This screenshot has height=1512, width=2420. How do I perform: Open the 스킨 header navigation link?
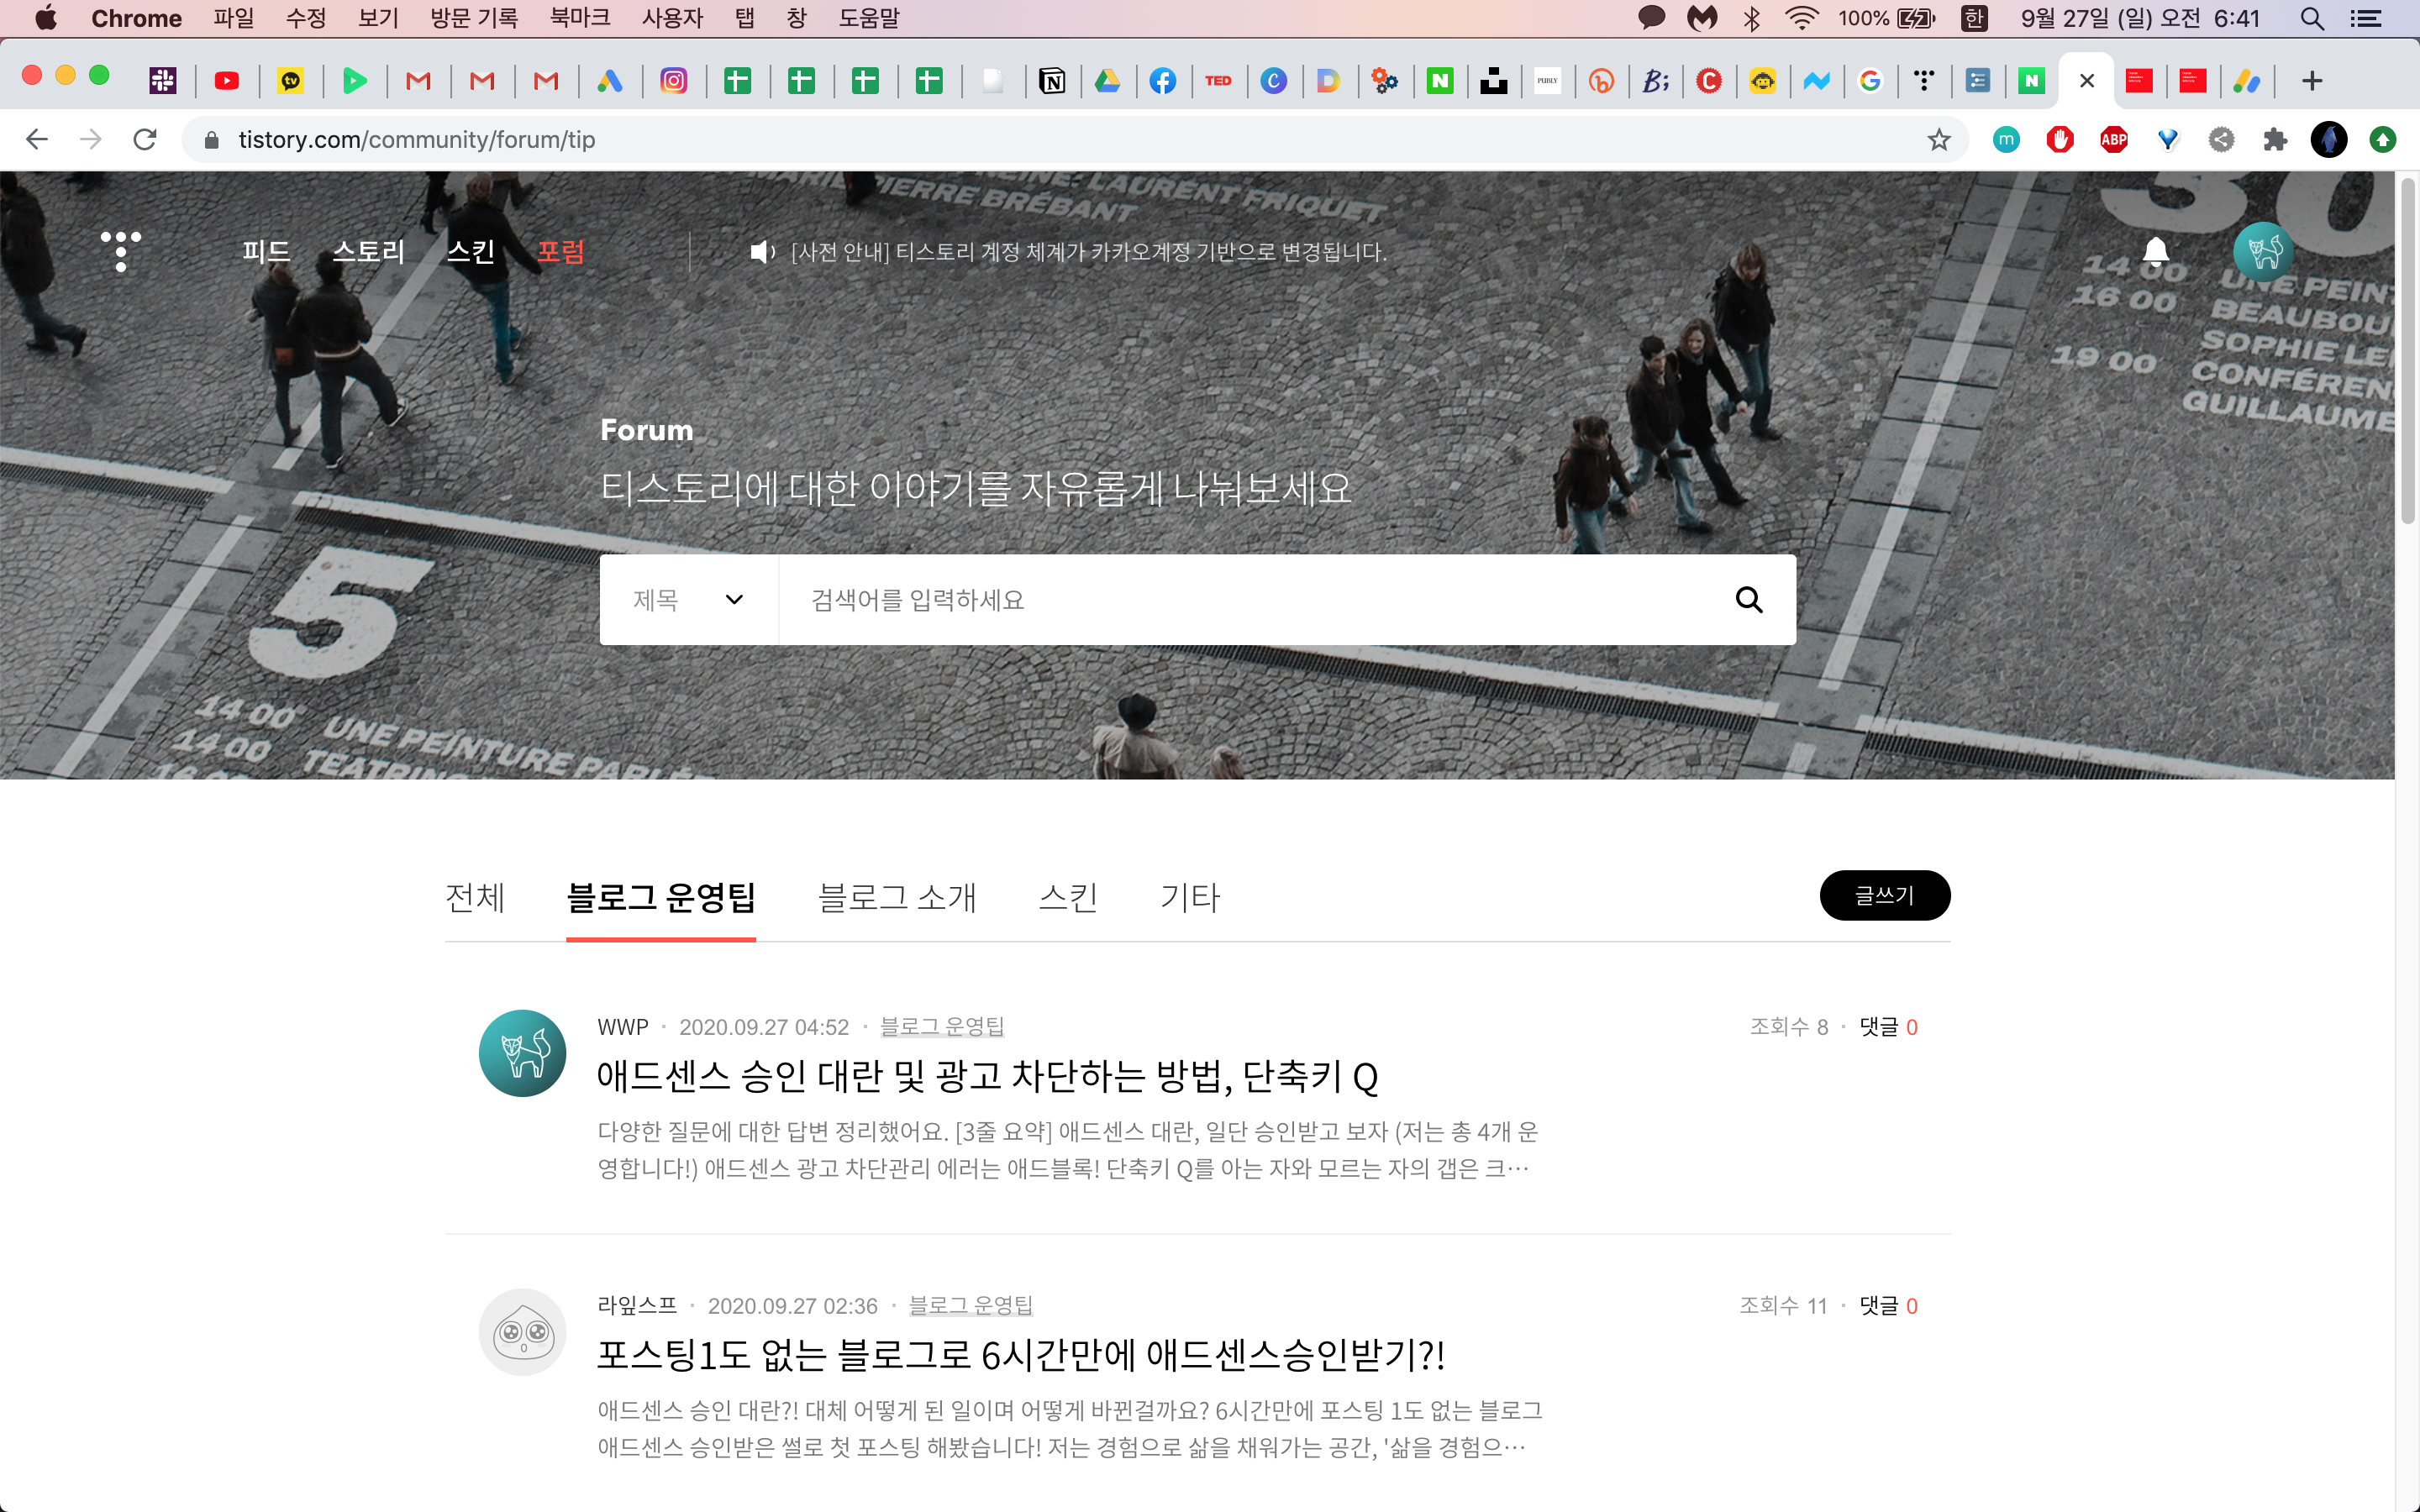click(x=470, y=251)
